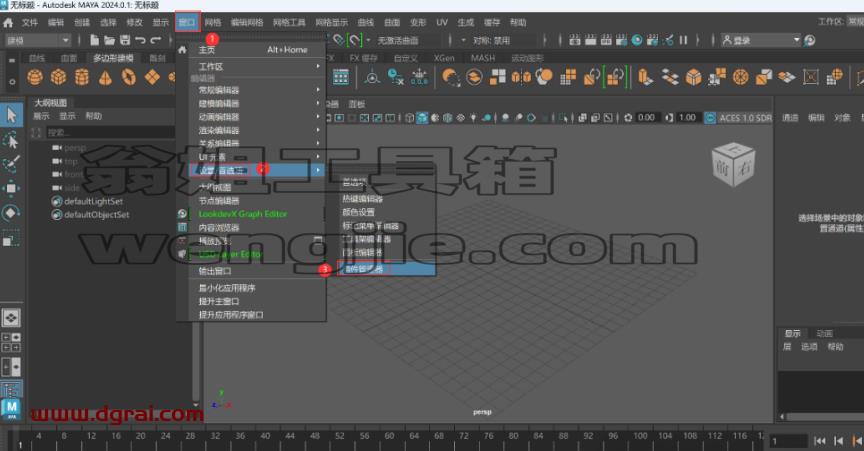Viewport: 864px width, 451px height.
Task: Switch to the 多边形建模 shelf tab
Action: [114, 58]
